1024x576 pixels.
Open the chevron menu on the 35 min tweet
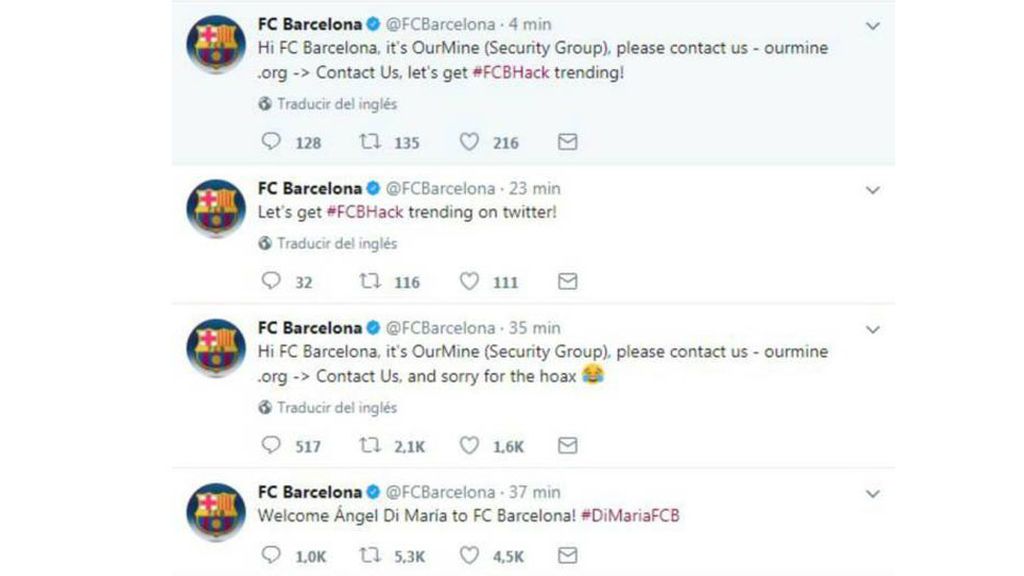point(872,330)
